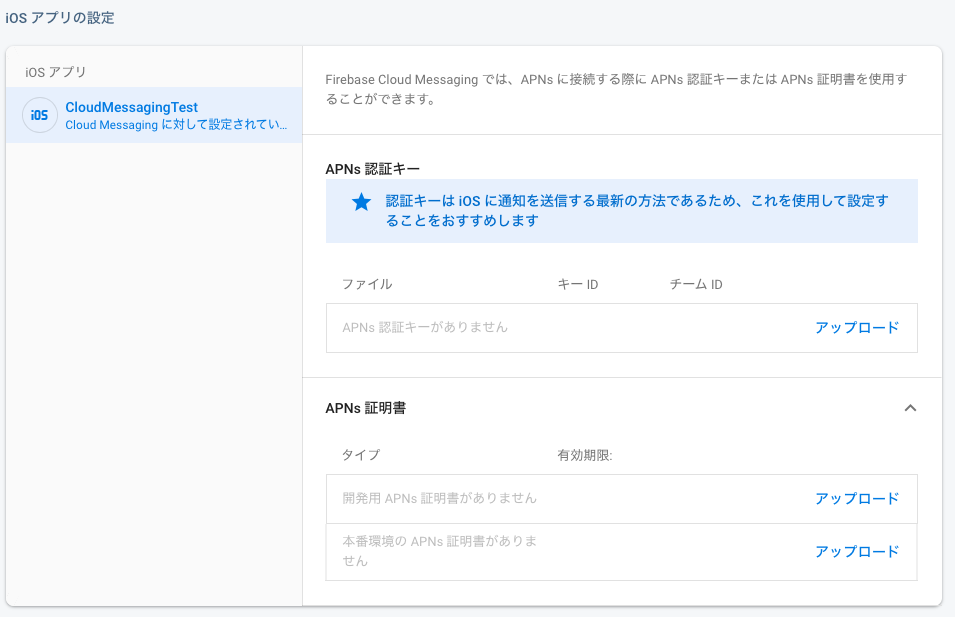Click the iOS logo next to CloudMessagingTest
Viewport: 955px width, 617px height.
[x=39, y=115]
